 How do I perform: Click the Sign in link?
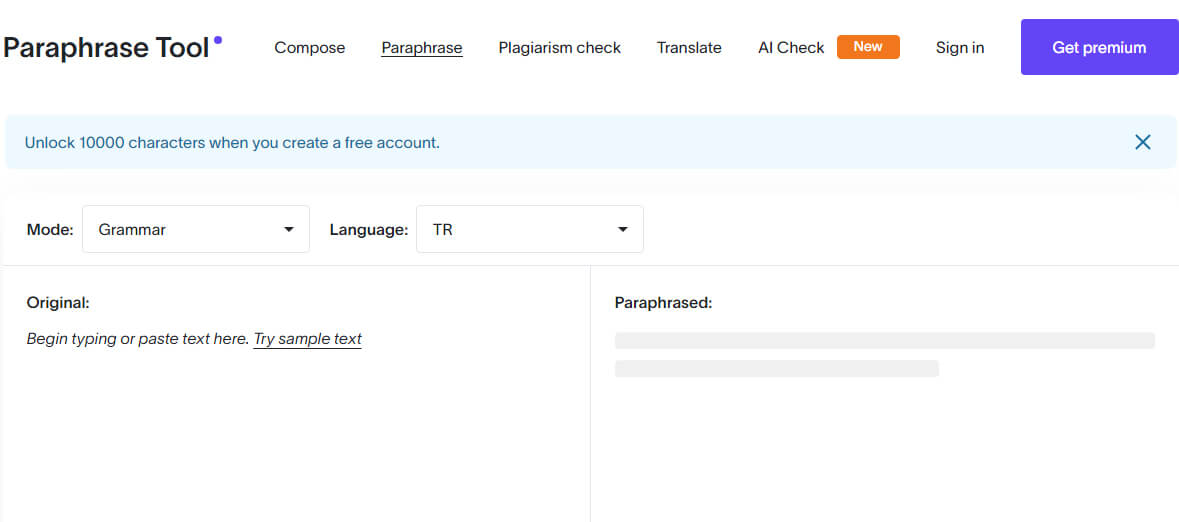point(959,48)
